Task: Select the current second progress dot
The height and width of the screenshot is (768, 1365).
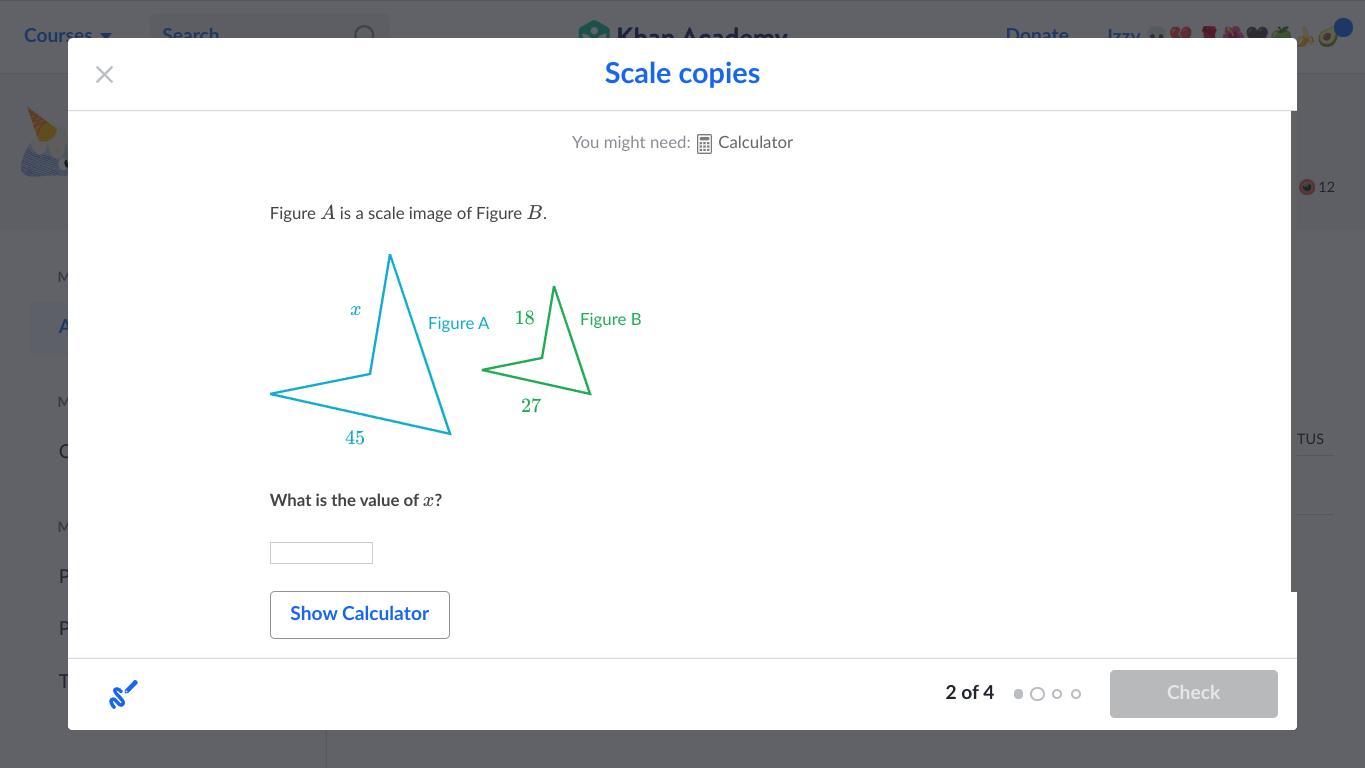Action: tap(1037, 694)
